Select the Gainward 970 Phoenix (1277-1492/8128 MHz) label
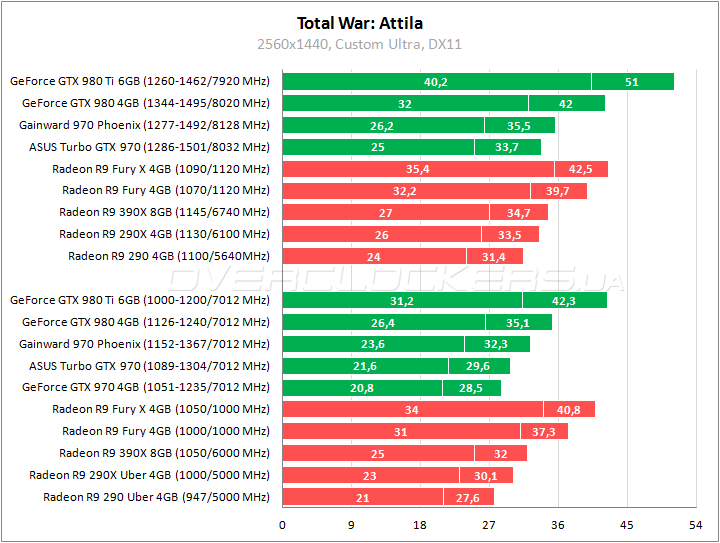The image size is (720, 543). [144, 125]
